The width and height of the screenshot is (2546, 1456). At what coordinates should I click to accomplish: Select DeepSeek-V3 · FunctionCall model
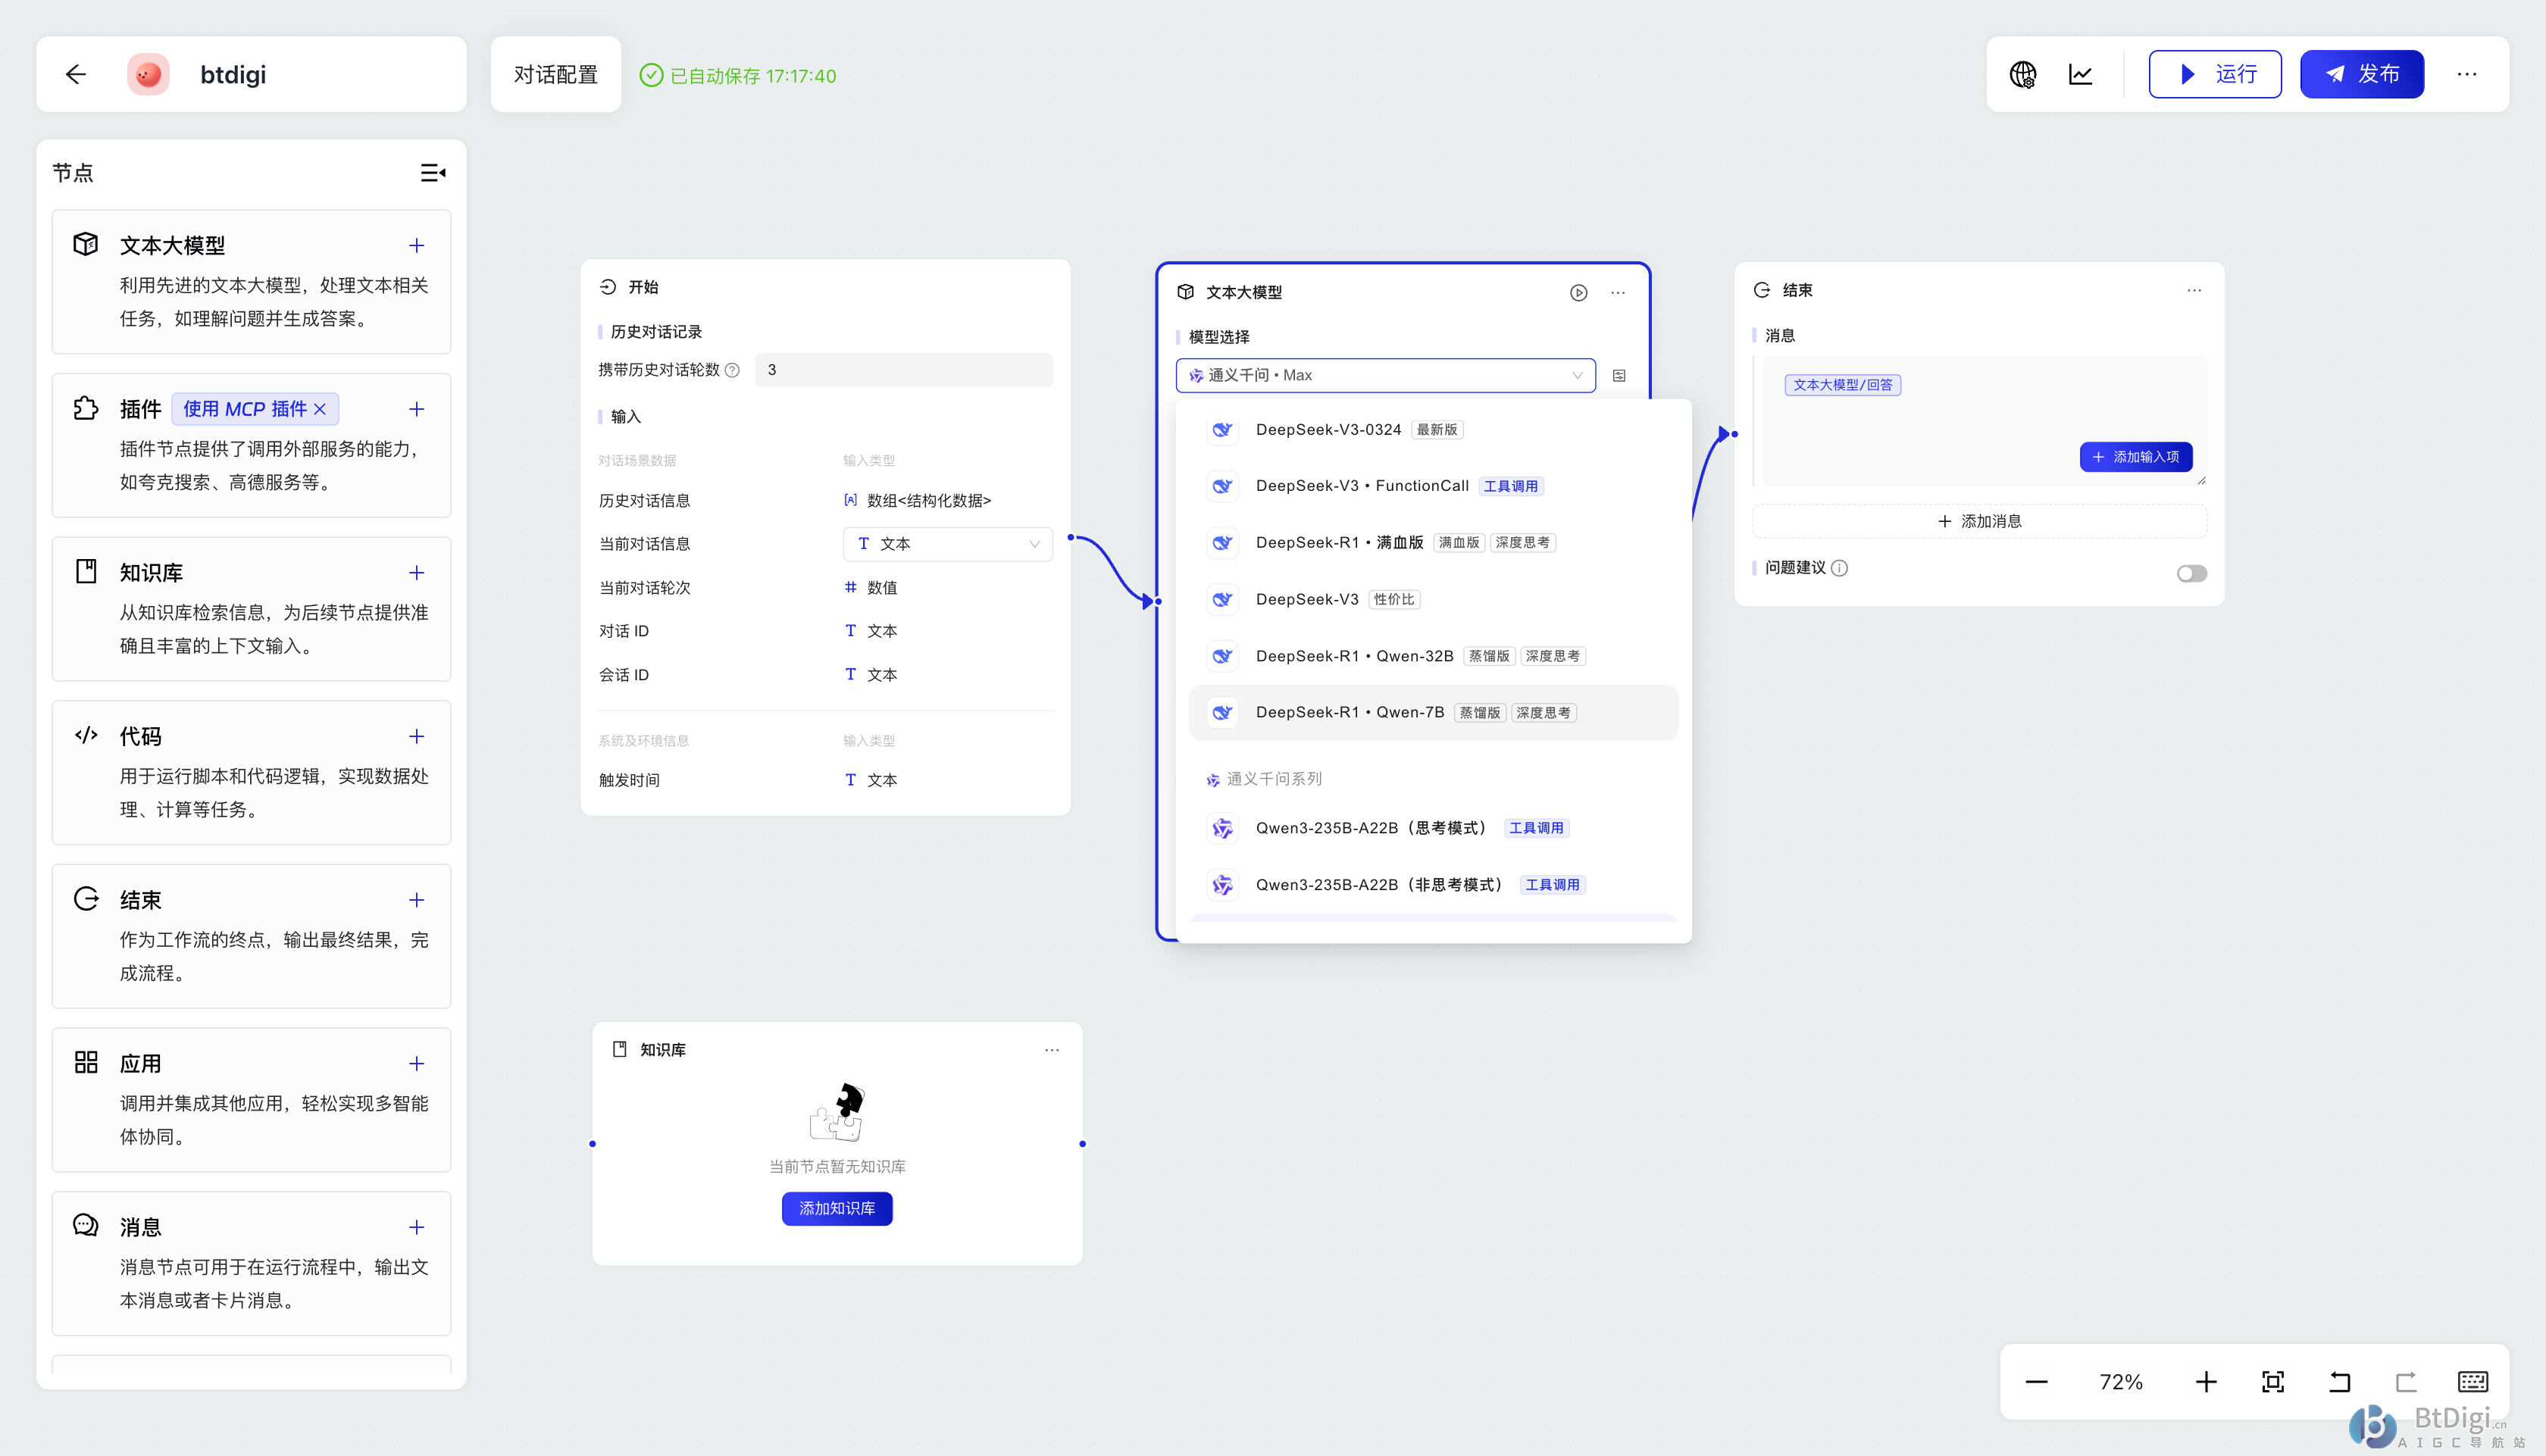point(1432,486)
